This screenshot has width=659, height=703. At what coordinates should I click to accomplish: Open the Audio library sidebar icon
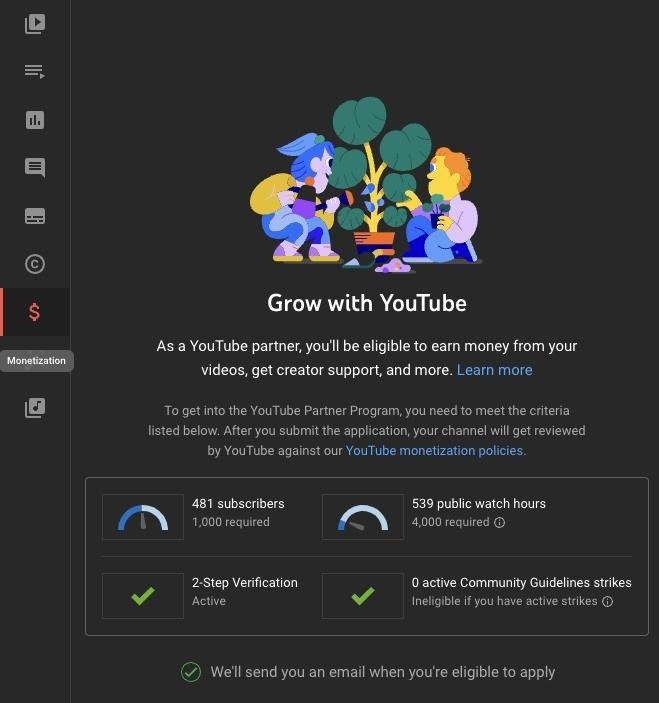click(x=35, y=408)
